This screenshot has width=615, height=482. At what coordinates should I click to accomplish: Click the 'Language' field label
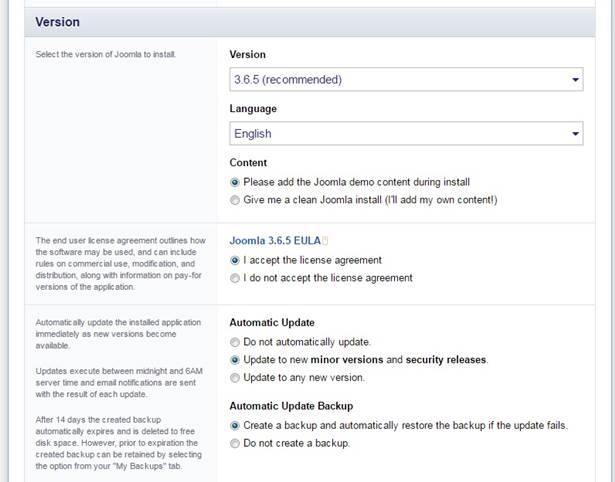tap(253, 109)
